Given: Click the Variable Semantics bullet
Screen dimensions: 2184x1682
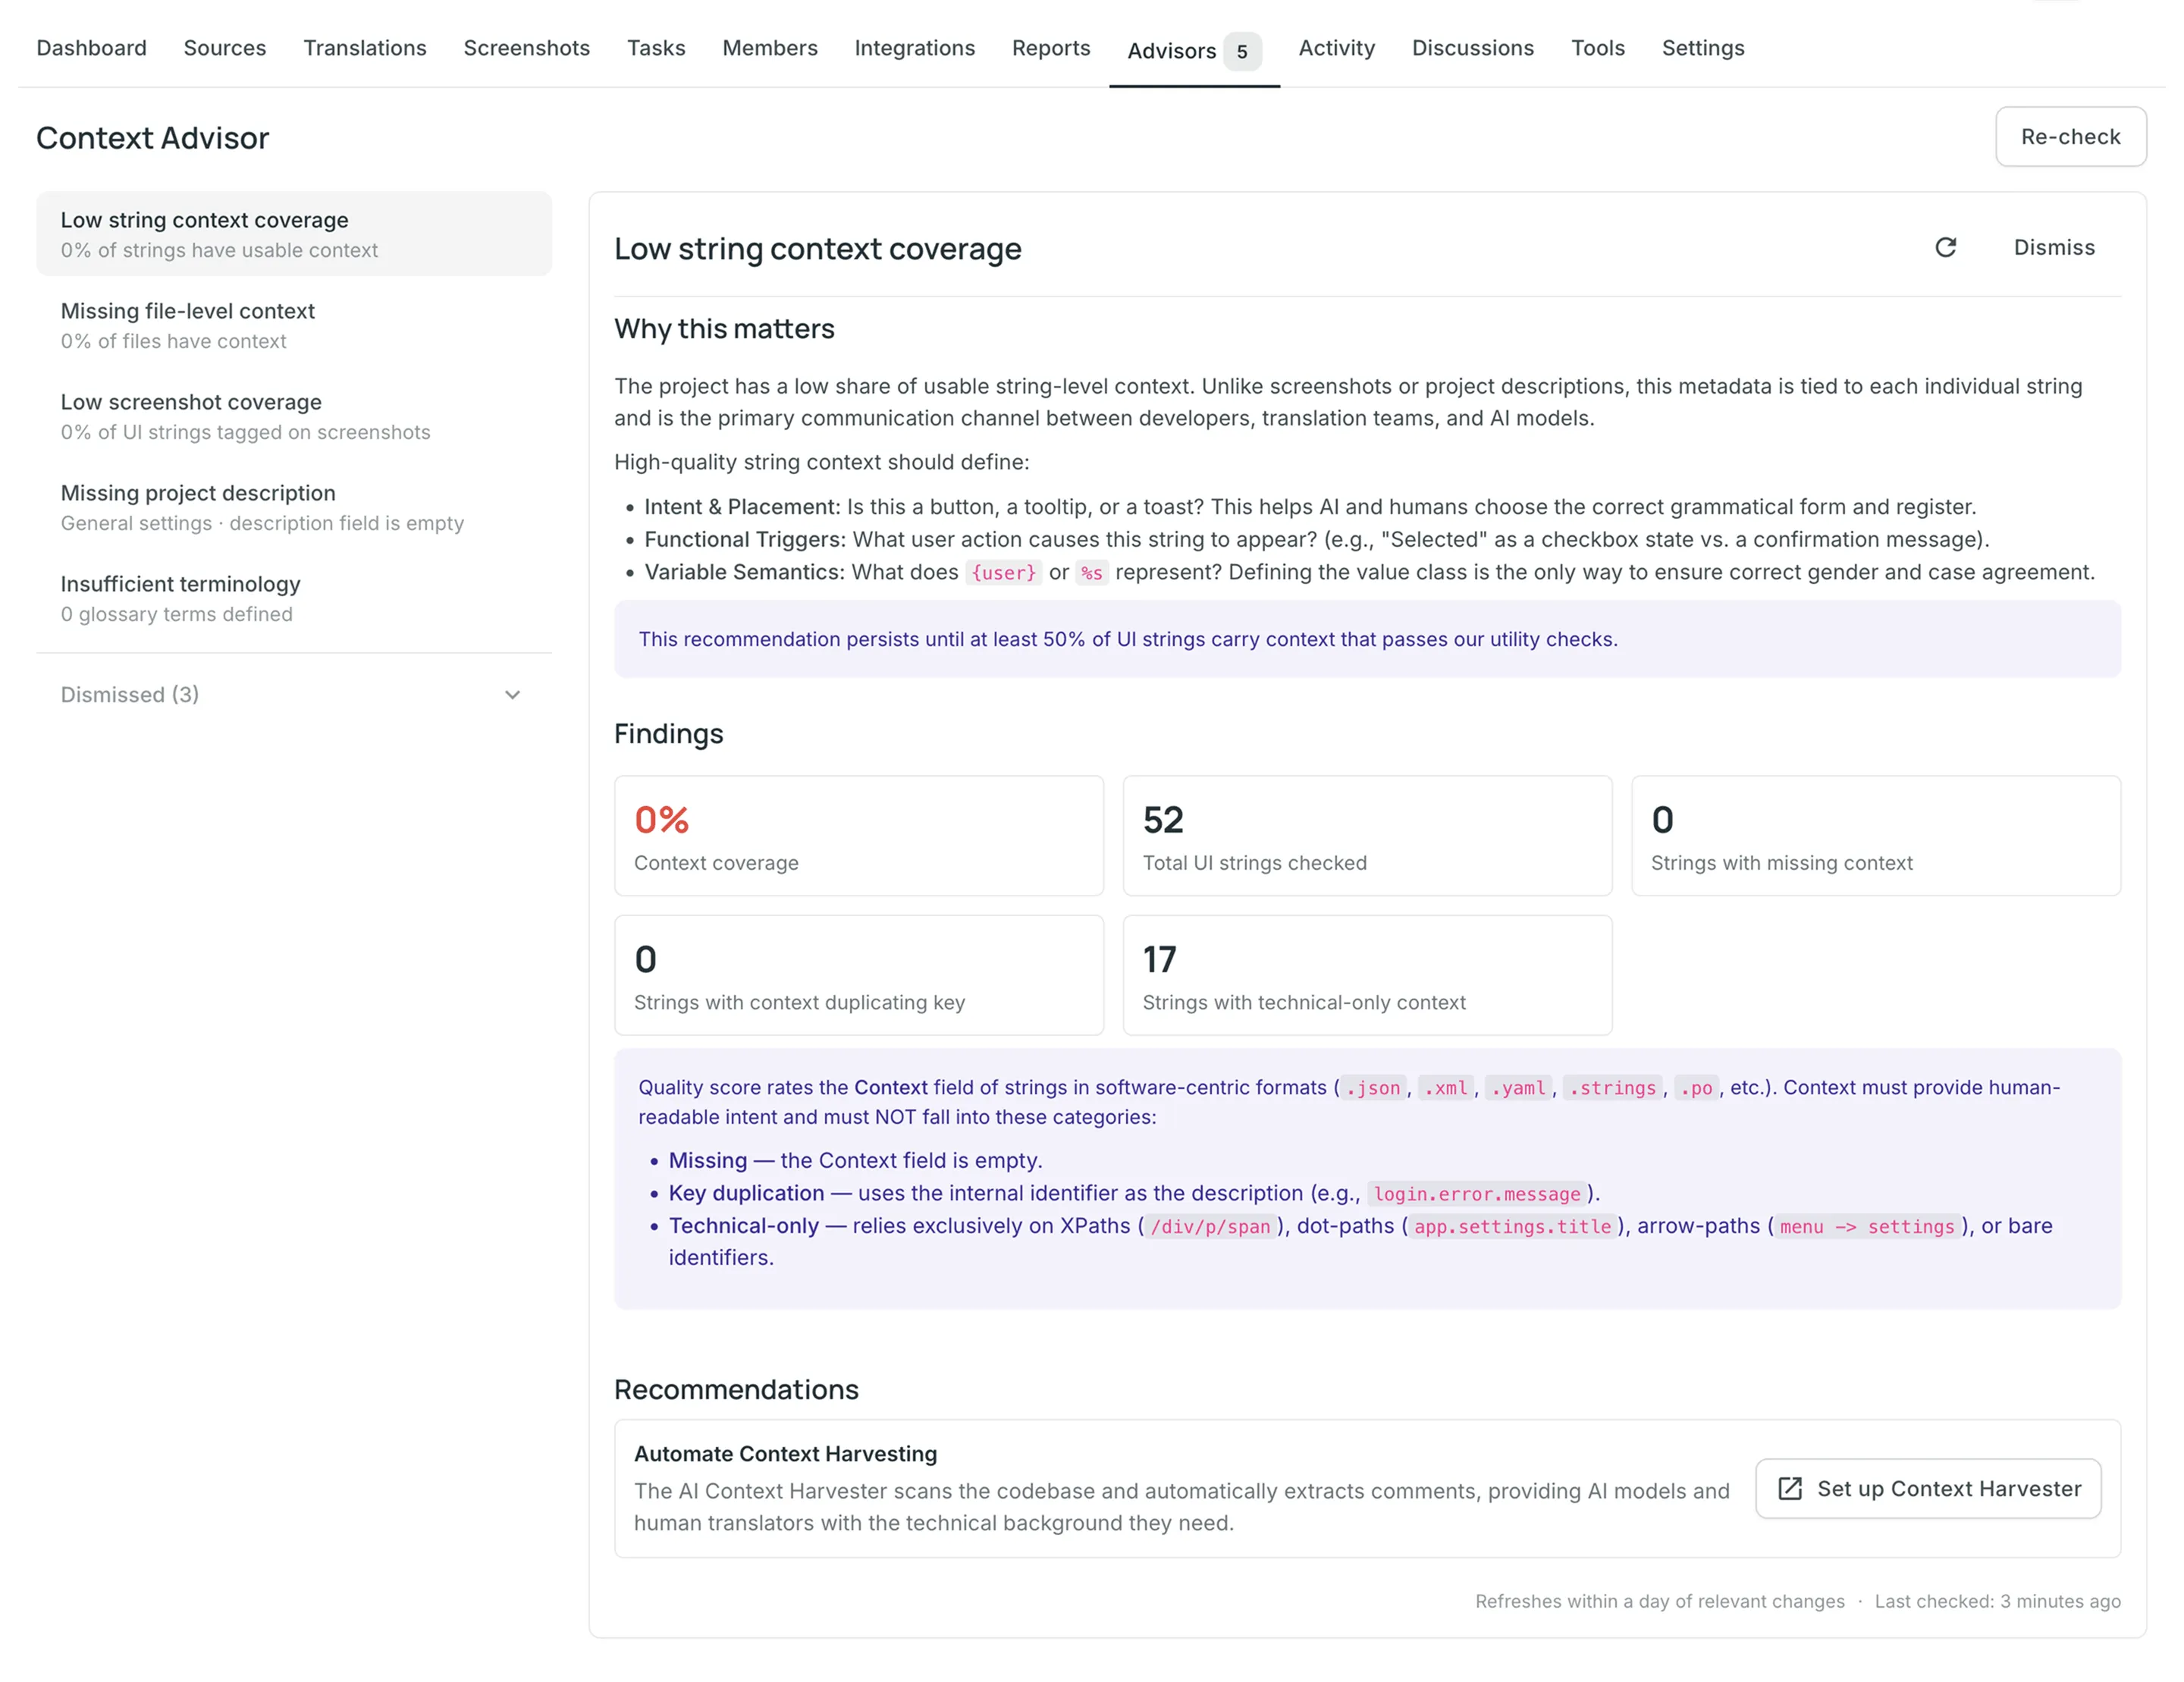Looking at the screenshot, I should pos(1369,573).
